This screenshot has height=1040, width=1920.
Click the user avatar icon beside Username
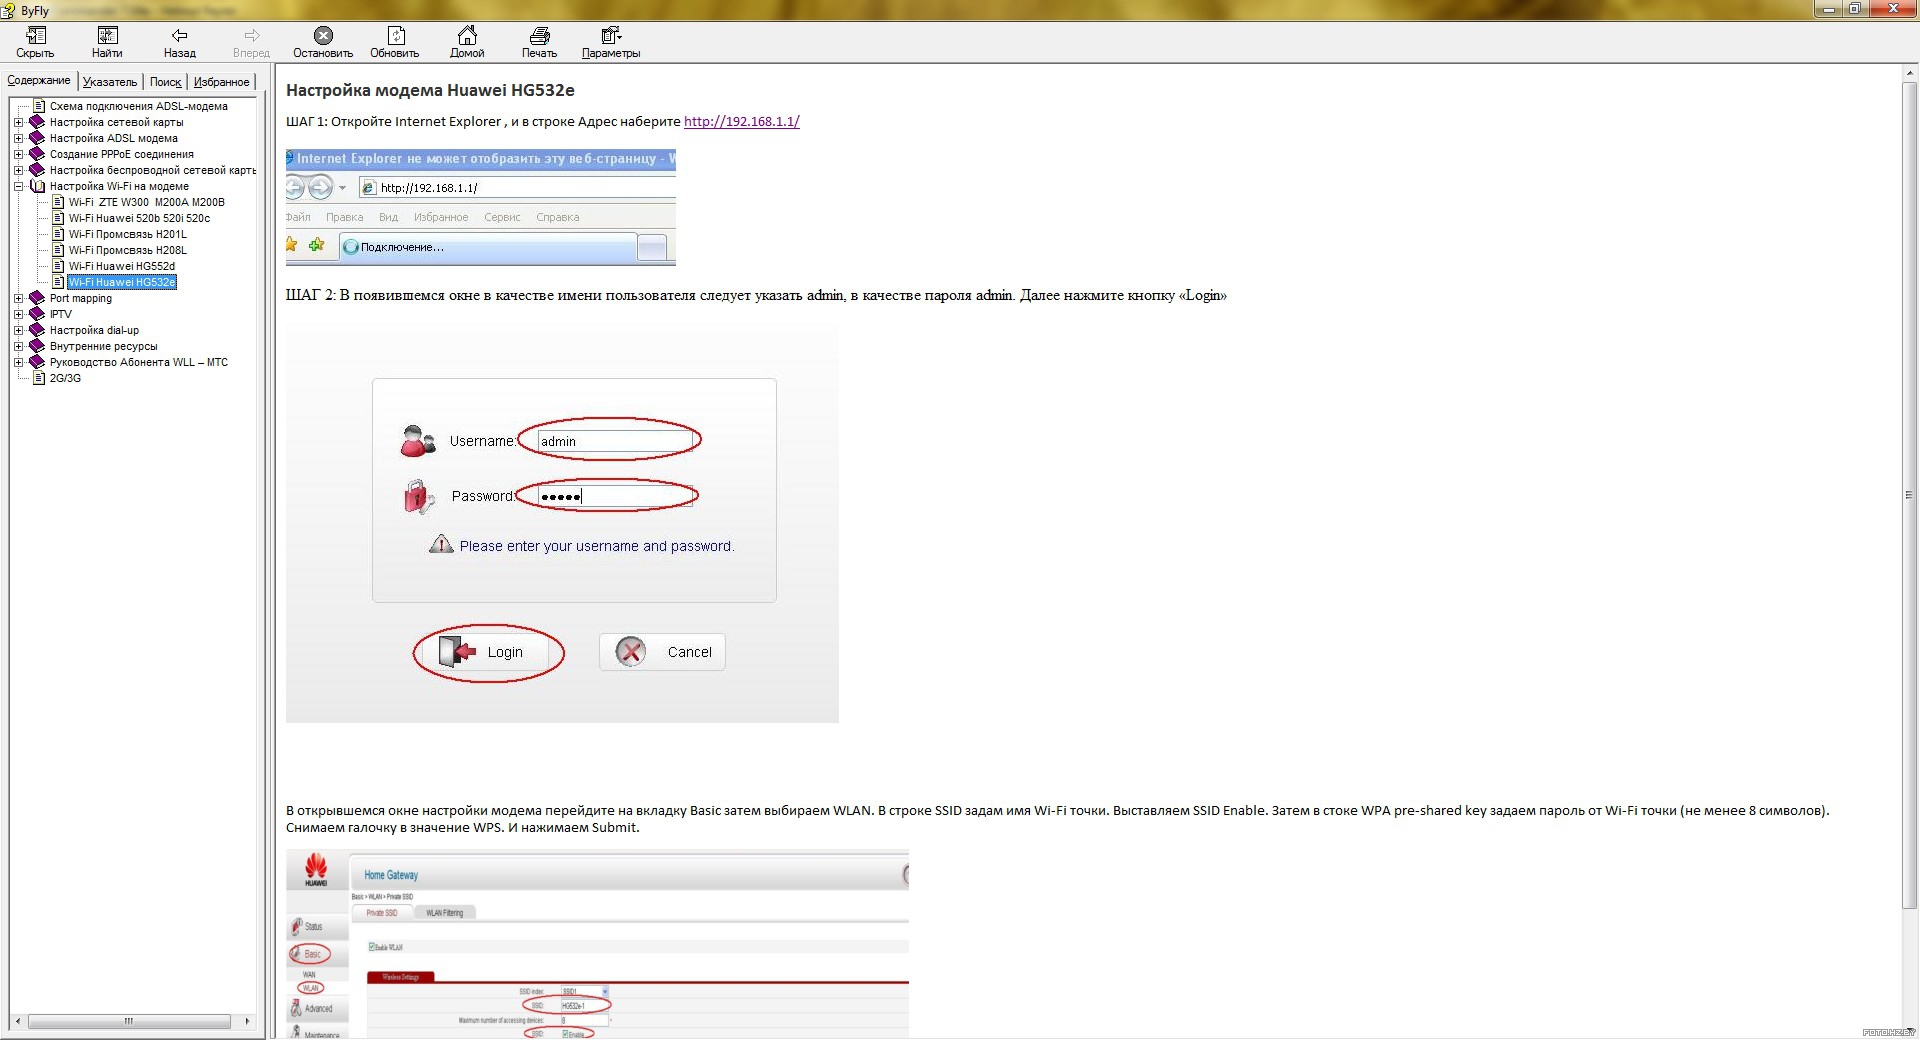click(417, 440)
